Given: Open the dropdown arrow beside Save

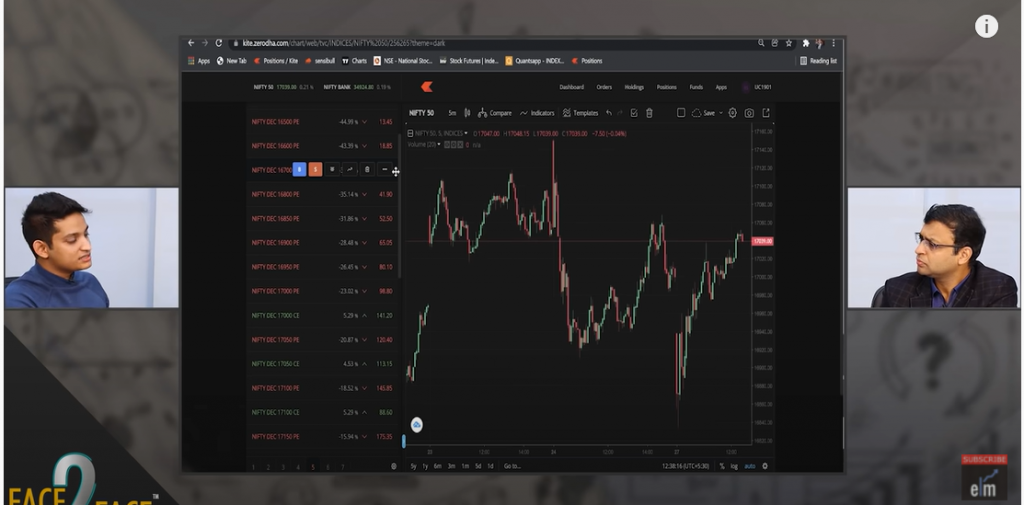Looking at the screenshot, I should pos(721,113).
